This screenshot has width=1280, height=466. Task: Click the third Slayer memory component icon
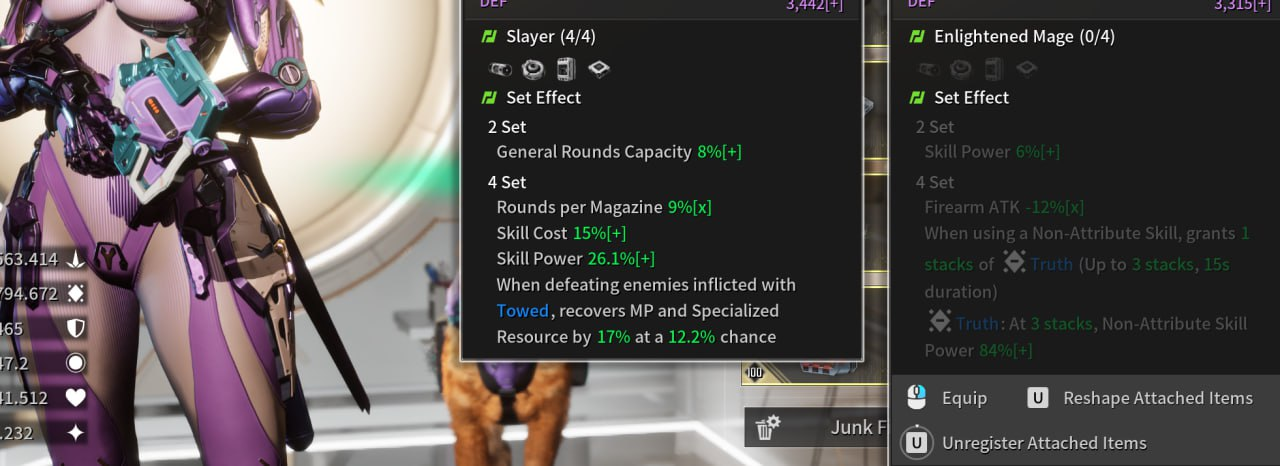[x=566, y=68]
